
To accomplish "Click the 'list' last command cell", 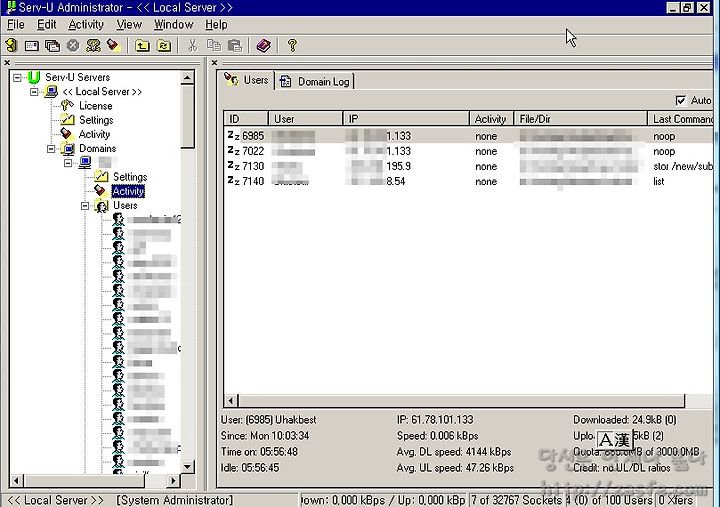I will click(658, 181).
